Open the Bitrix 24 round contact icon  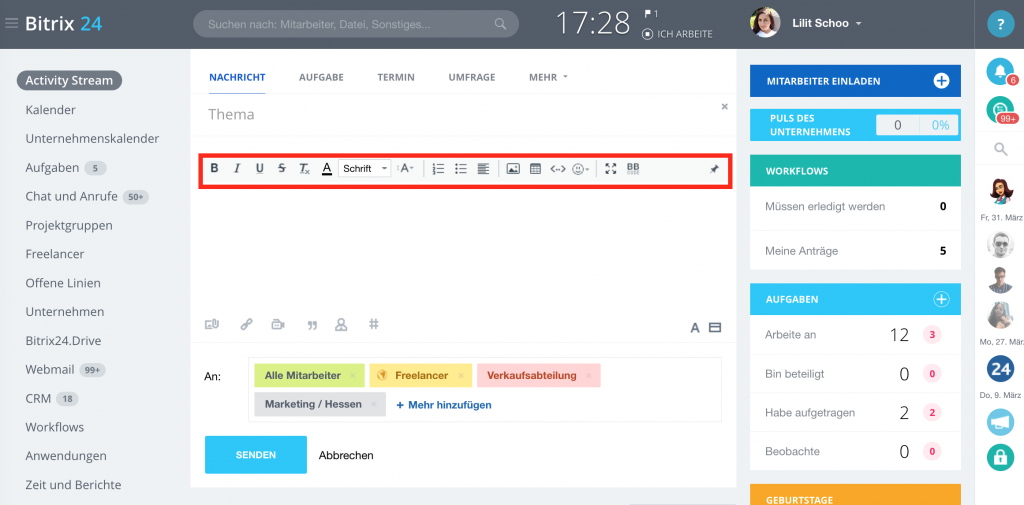click(x=1000, y=368)
